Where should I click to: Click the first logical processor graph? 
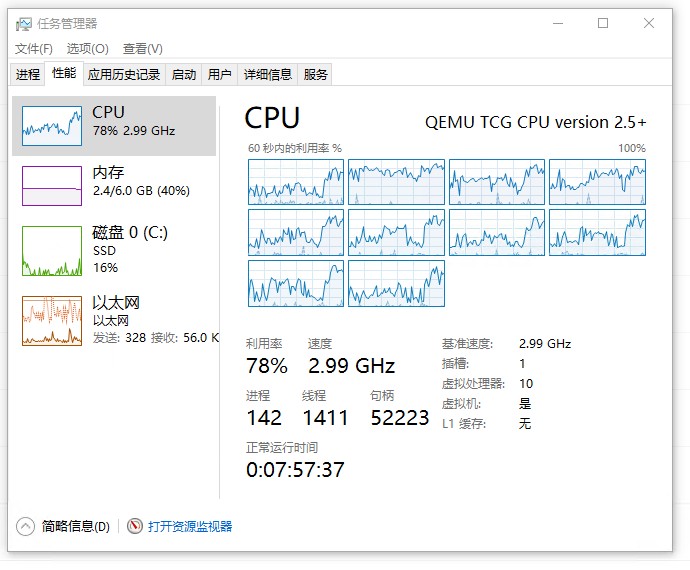(x=296, y=182)
